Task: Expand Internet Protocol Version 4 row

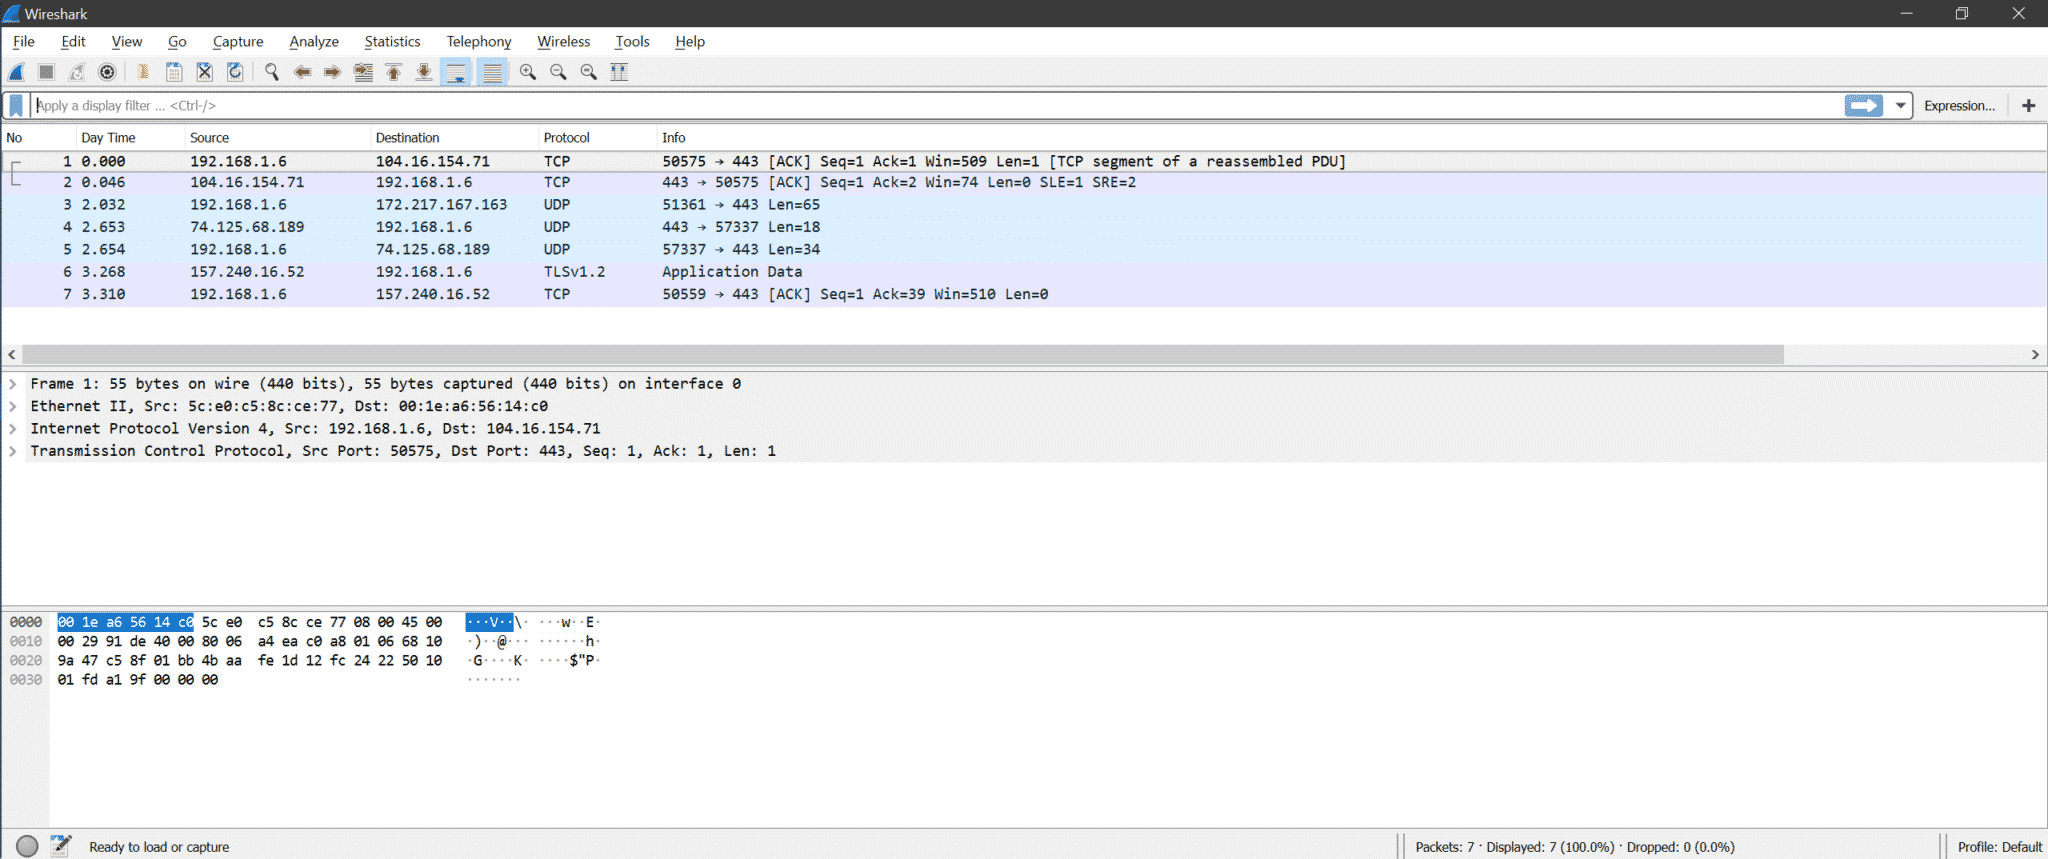Action: 13,429
